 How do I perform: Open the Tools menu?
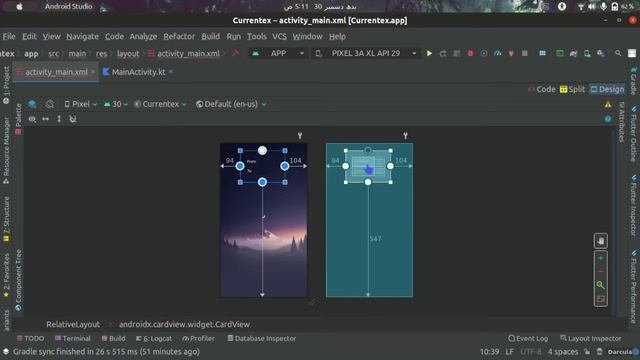coord(256,36)
